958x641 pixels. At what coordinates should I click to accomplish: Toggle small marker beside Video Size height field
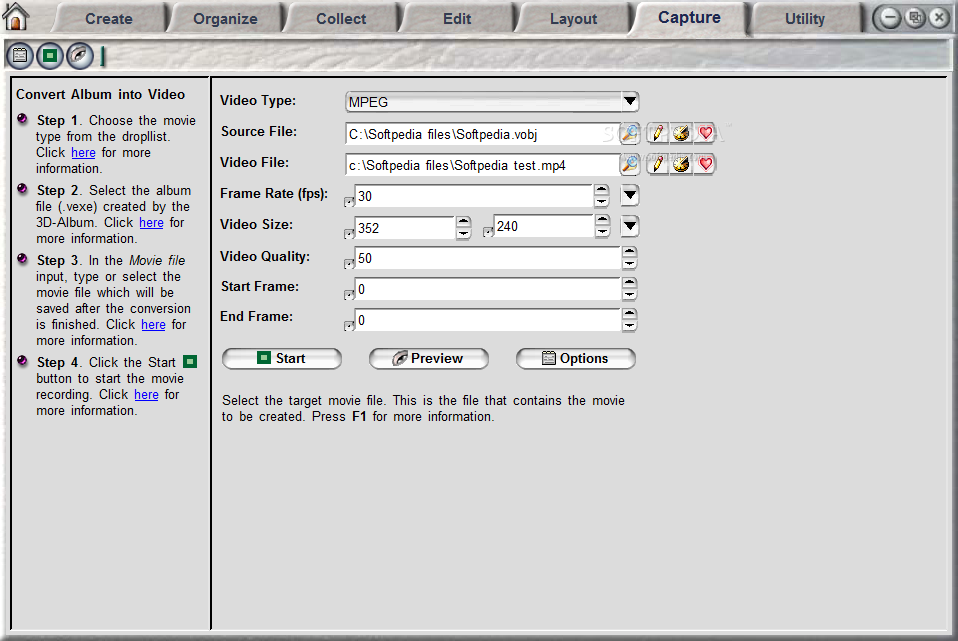point(488,232)
